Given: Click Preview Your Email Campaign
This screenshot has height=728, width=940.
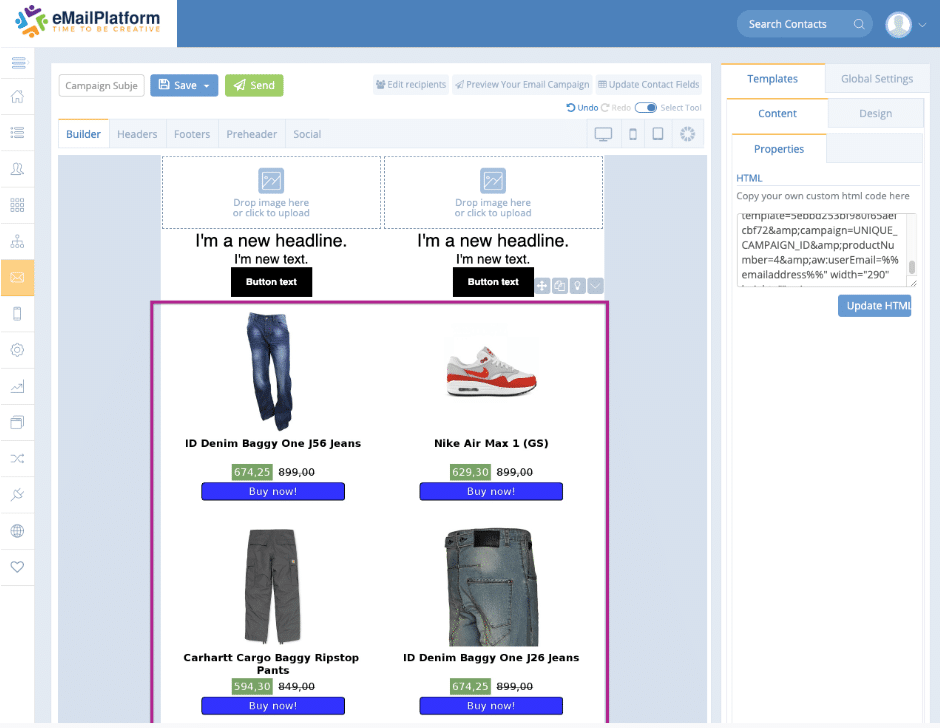Looking at the screenshot, I should [x=522, y=85].
